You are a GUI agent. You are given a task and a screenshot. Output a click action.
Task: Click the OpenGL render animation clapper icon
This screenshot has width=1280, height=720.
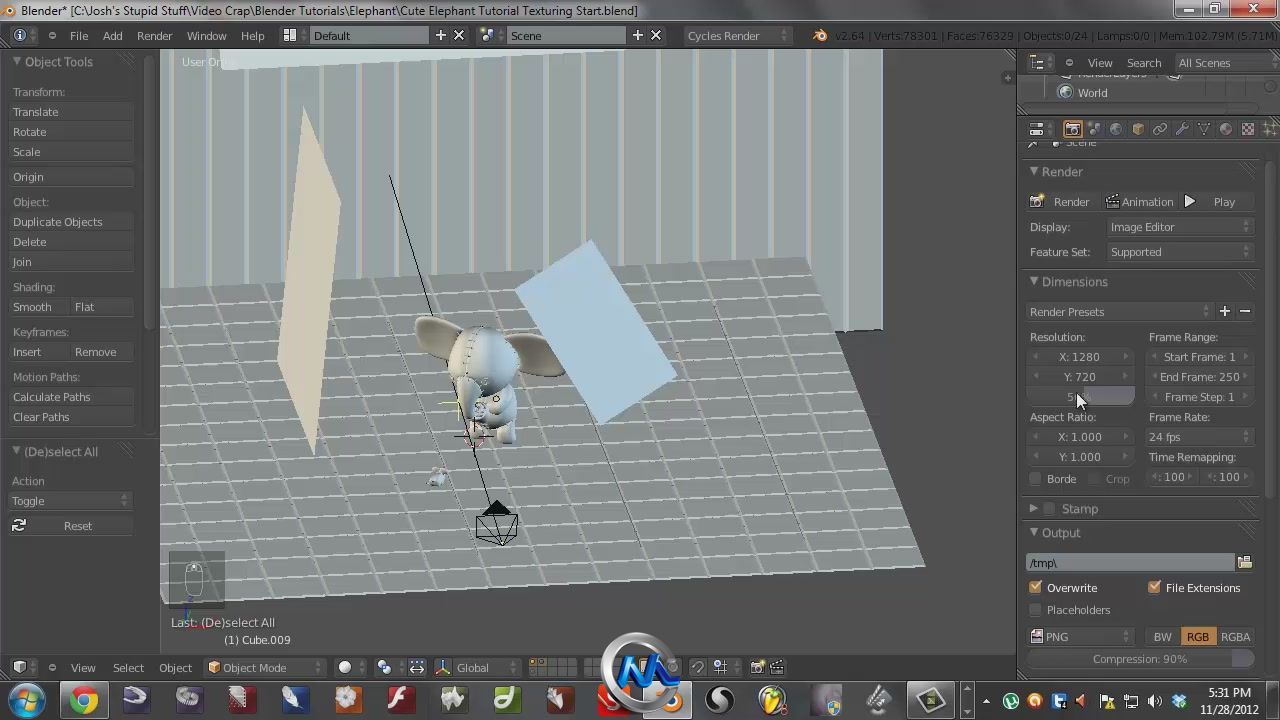tap(777, 667)
